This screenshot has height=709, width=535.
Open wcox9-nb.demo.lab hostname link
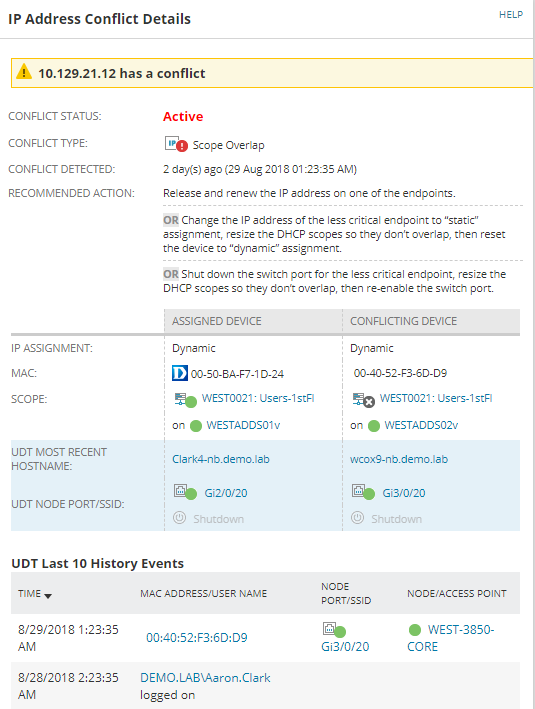click(399, 459)
